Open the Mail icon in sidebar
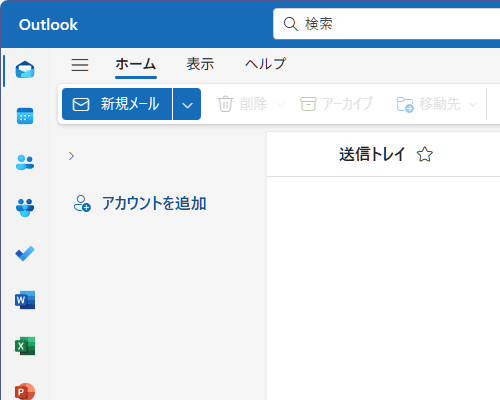Screen dimensions: 500x400 tap(25, 70)
